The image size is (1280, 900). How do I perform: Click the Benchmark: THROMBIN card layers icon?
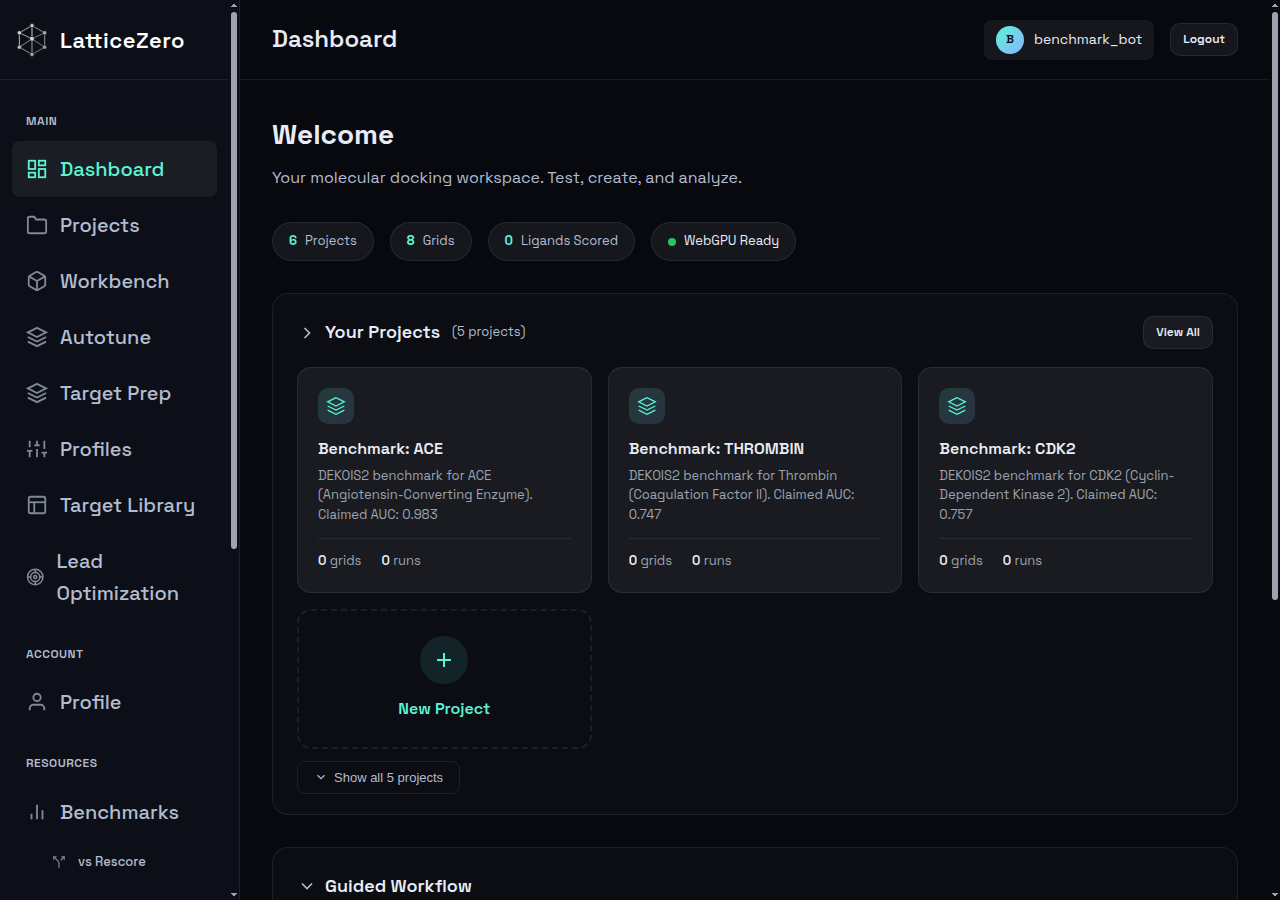647,406
